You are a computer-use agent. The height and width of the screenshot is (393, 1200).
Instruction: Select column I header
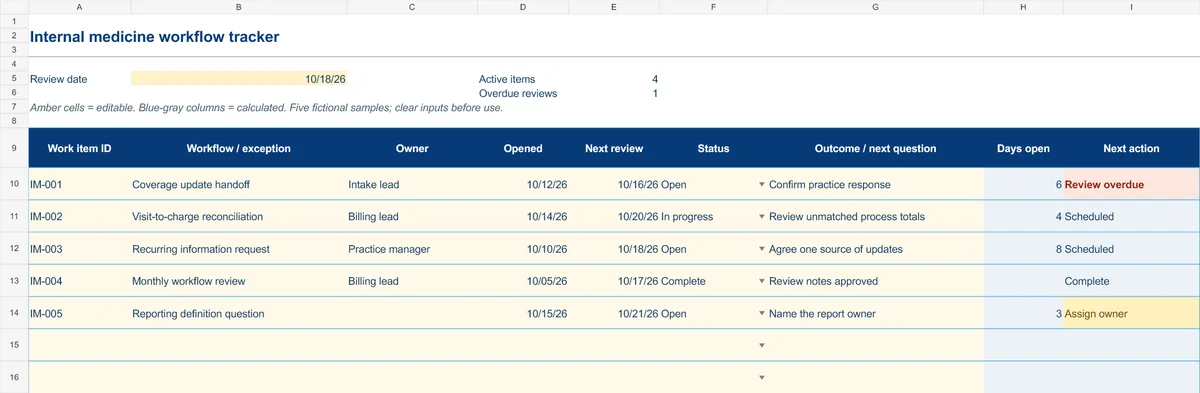pyautogui.click(x=1131, y=7)
